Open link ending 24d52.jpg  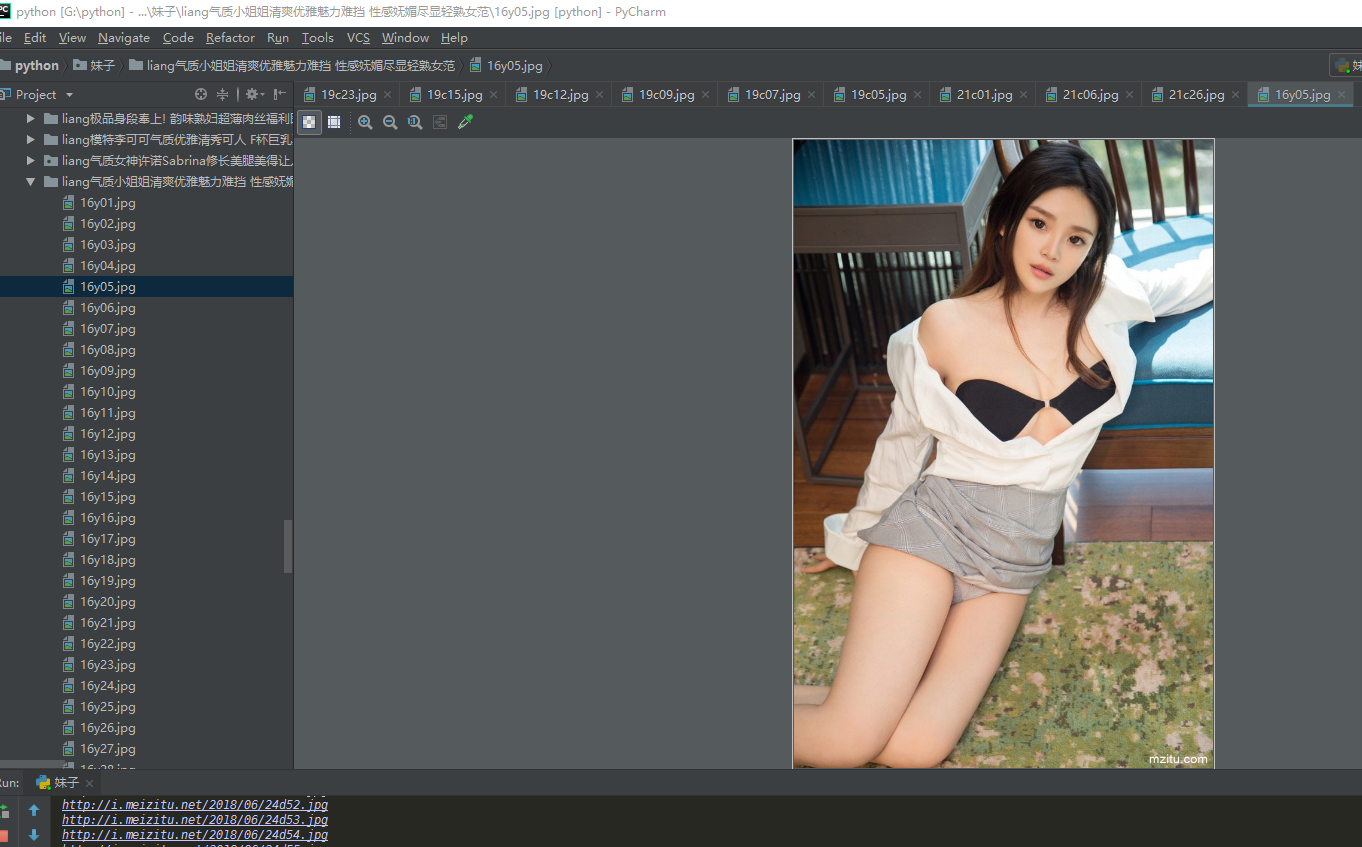(x=195, y=805)
